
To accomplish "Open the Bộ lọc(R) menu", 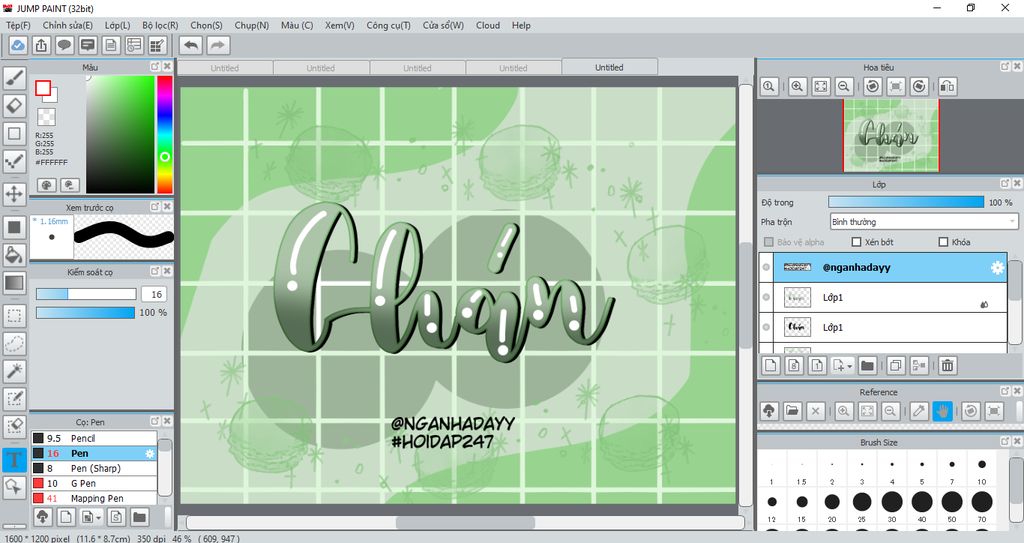I will (160, 25).
